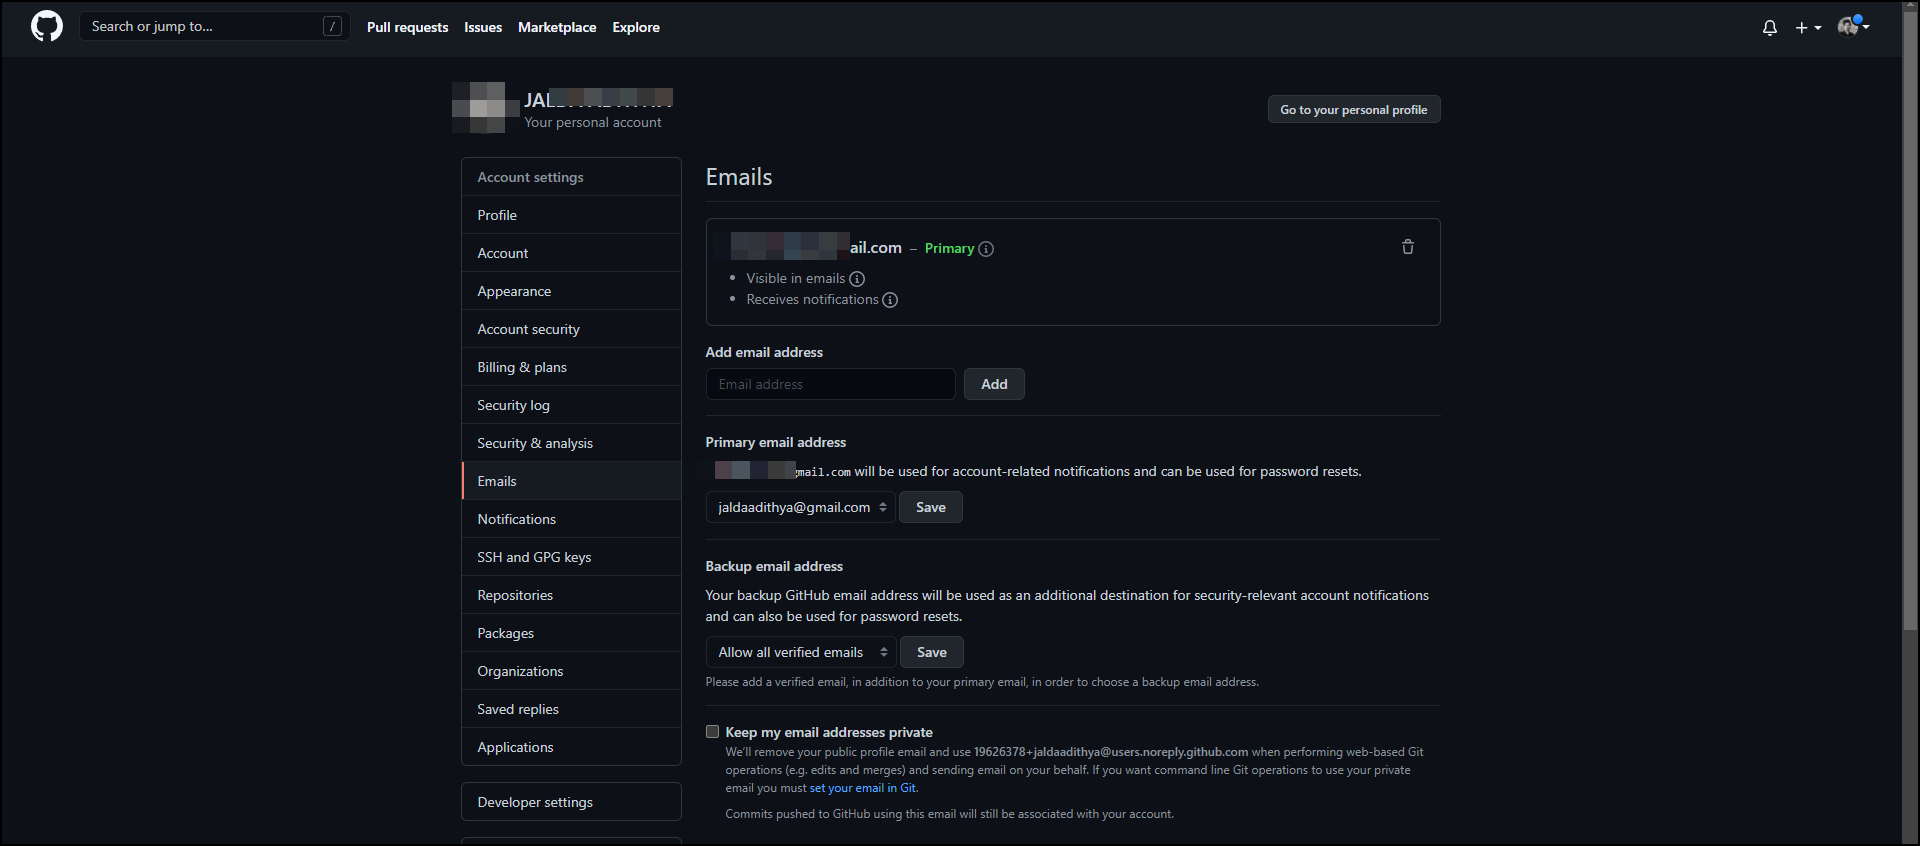Click the info icon next to Primary

(x=986, y=249)
